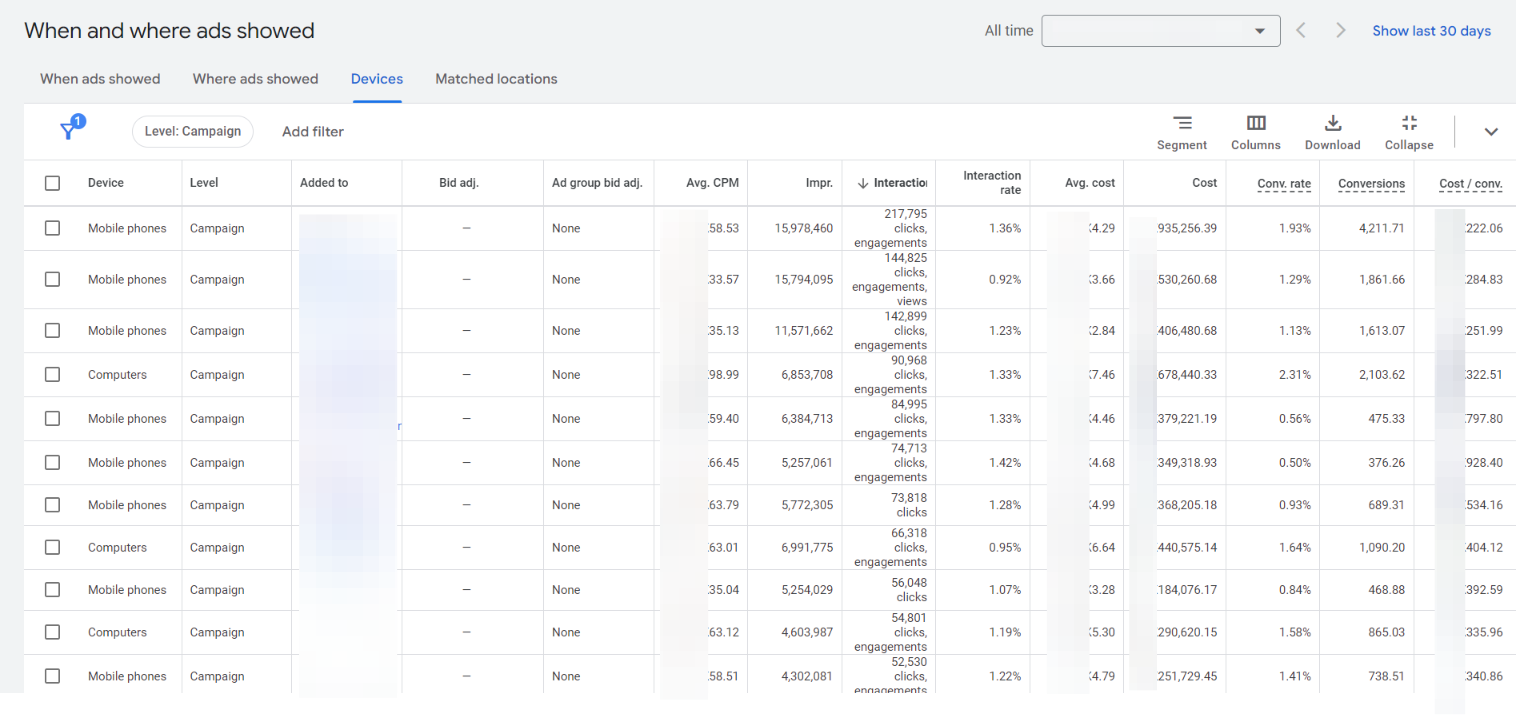Sort by the Conversions header
1516x715 pixels.
1371,184
